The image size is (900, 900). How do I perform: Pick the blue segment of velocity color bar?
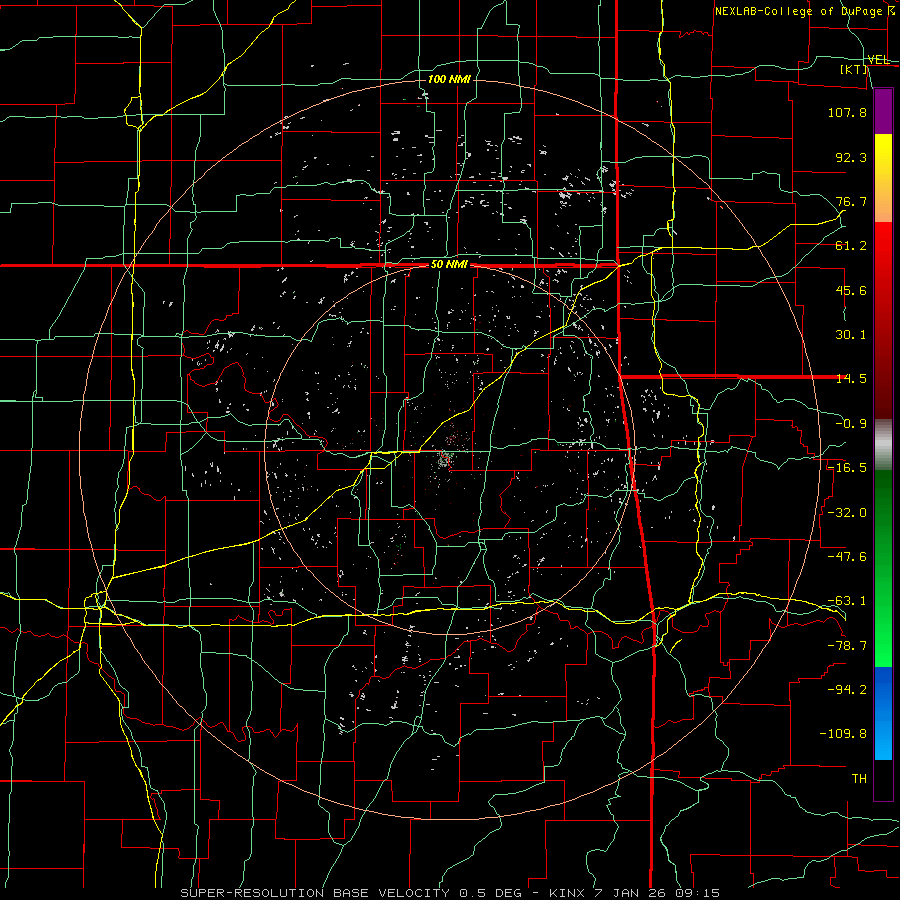883,713
